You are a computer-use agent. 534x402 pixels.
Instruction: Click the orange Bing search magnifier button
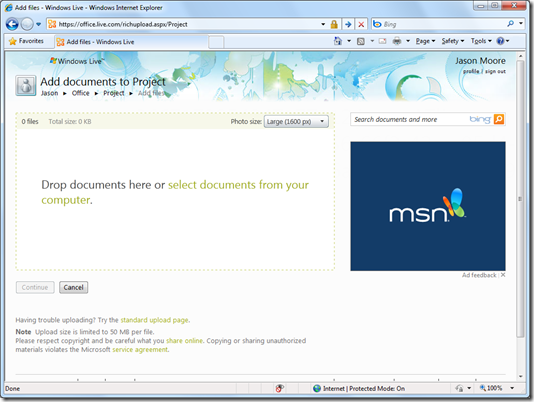[499, 119]
